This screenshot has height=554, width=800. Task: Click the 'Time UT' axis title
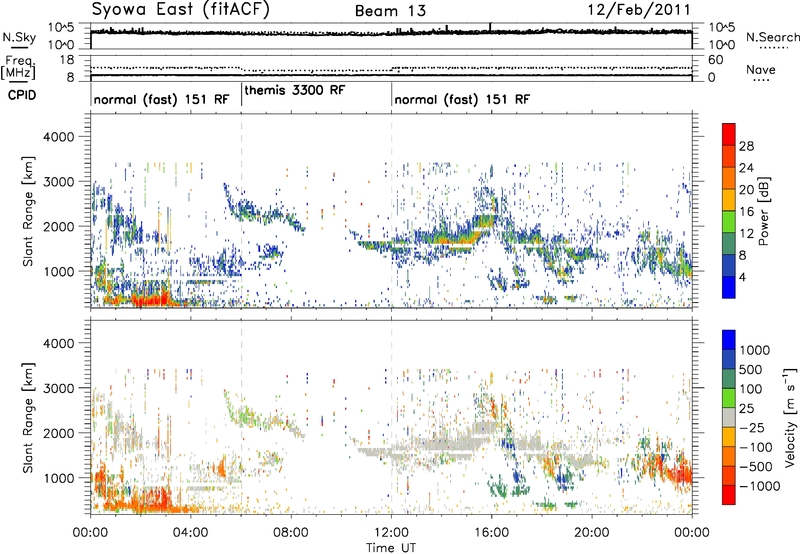[391, 548]
